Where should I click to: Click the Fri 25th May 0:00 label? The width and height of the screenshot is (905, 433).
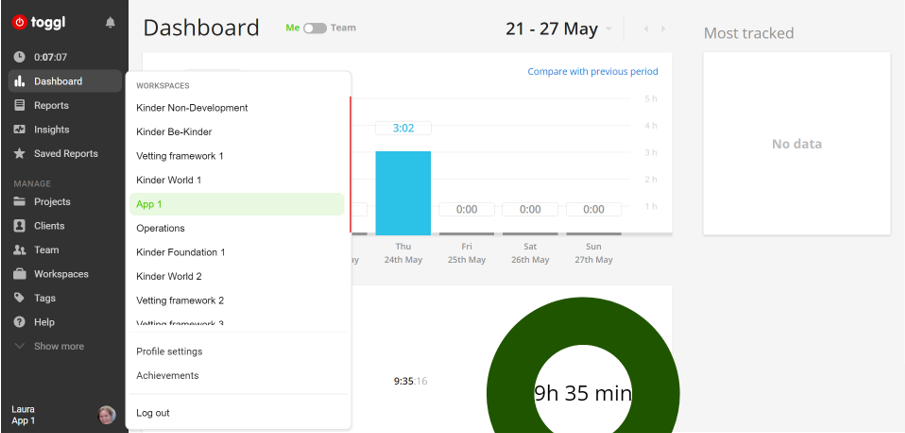(466, 210)
